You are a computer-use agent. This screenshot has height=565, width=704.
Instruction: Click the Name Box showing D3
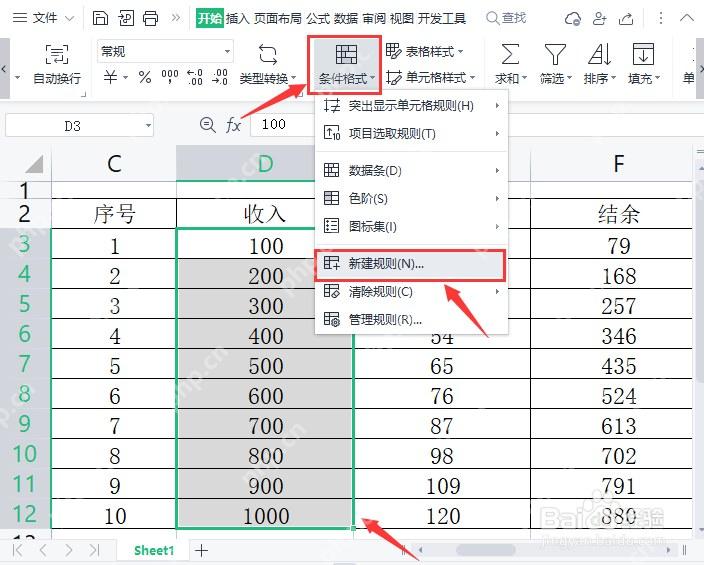tap(73, 126)
